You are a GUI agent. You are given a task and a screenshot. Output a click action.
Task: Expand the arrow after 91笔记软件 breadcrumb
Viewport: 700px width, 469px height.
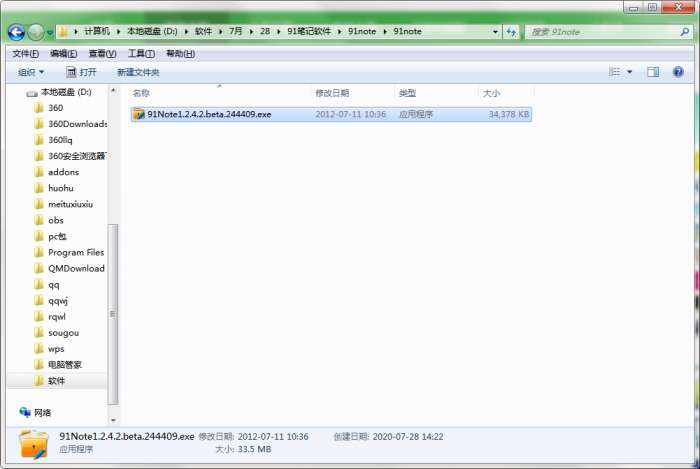340,32
